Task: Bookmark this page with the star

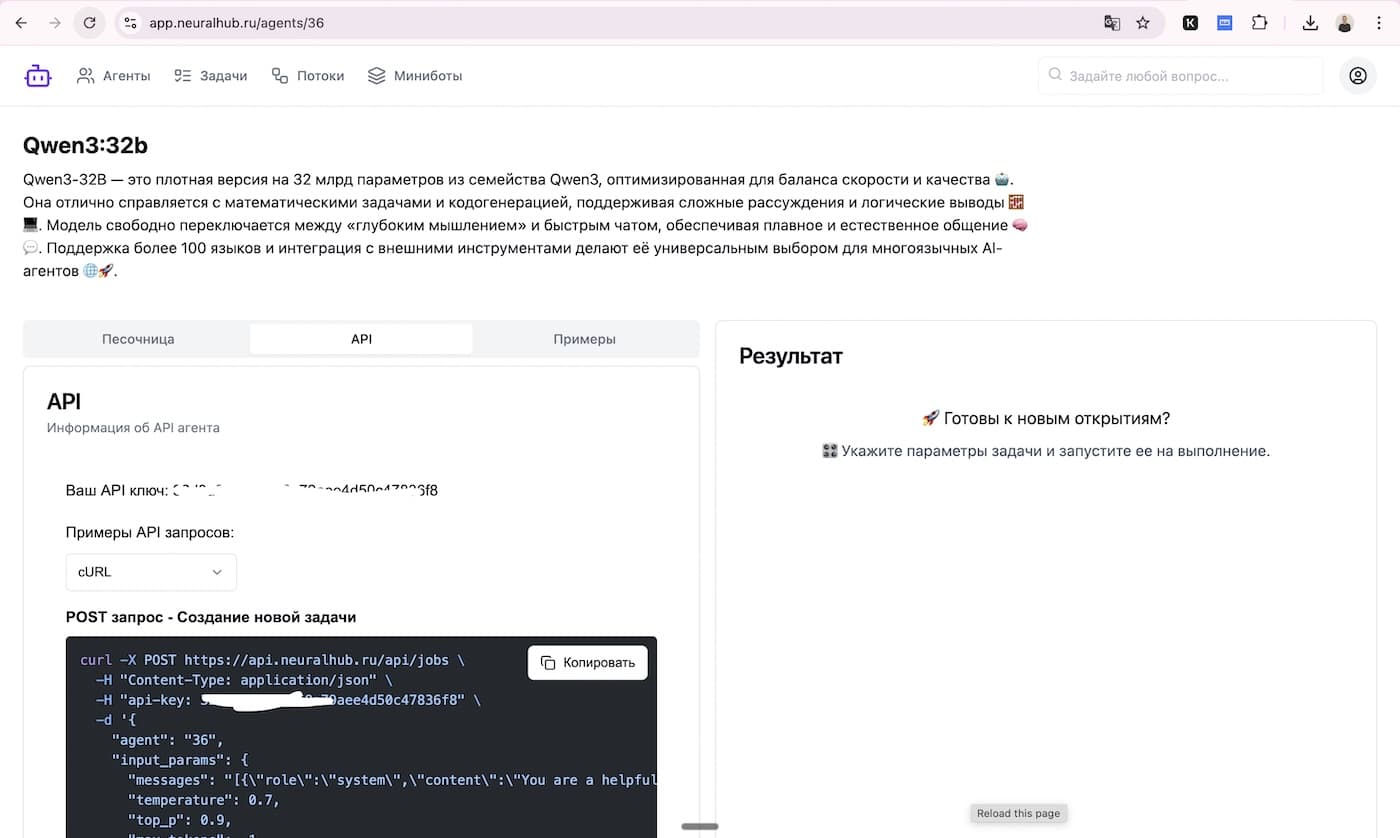Action: click(x=1143, y=23)
